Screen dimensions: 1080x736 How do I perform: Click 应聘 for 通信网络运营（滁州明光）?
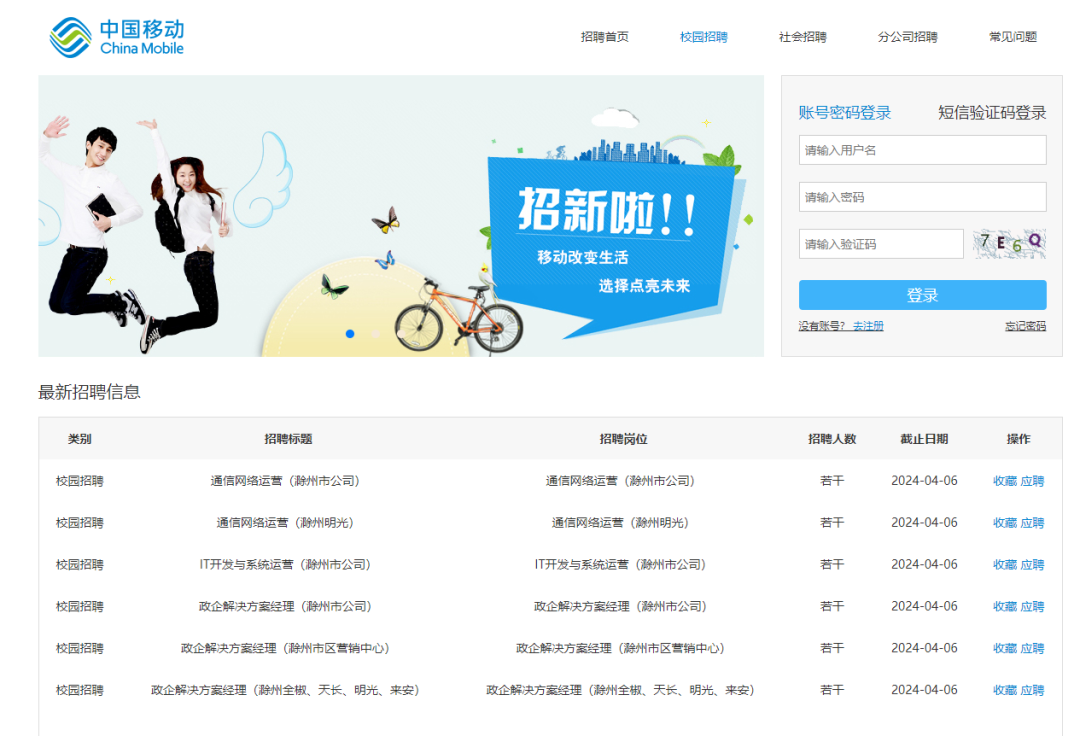[x=1032, y=523]
